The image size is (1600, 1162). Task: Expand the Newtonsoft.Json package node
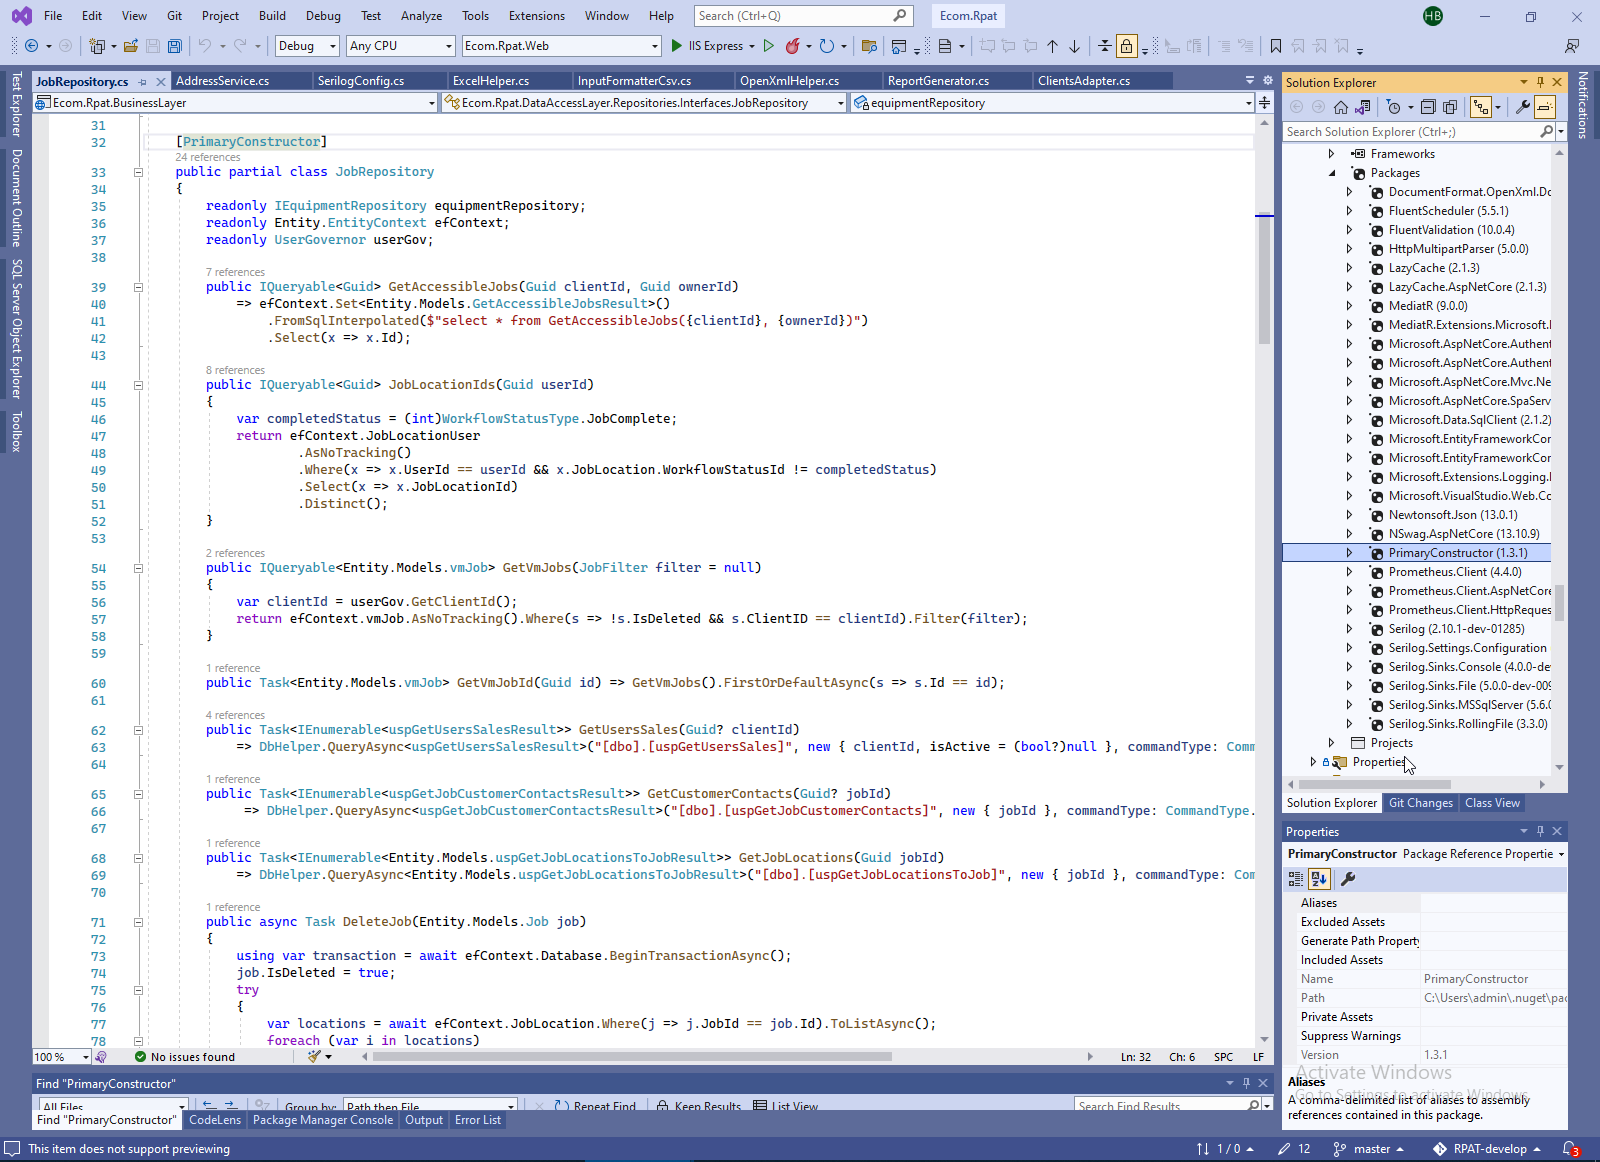pyautogui.click(x=1349, y=515)
